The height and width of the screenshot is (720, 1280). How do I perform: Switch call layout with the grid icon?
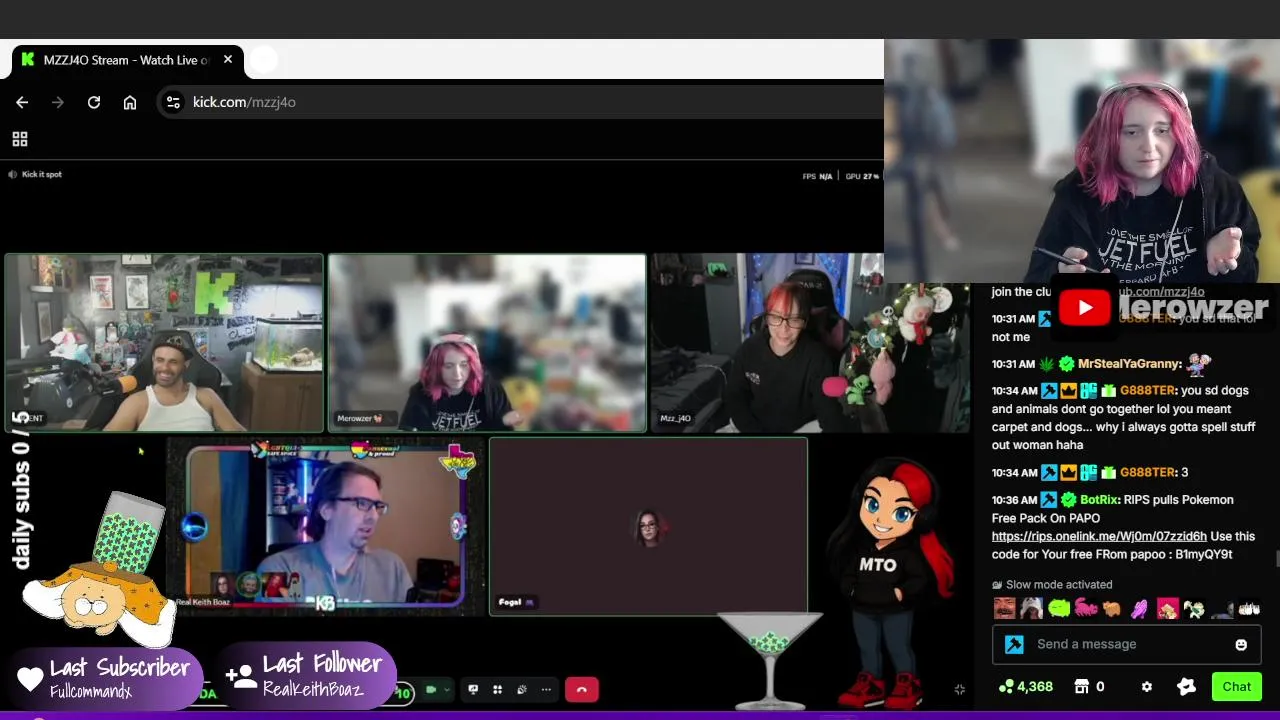point(497,689)
